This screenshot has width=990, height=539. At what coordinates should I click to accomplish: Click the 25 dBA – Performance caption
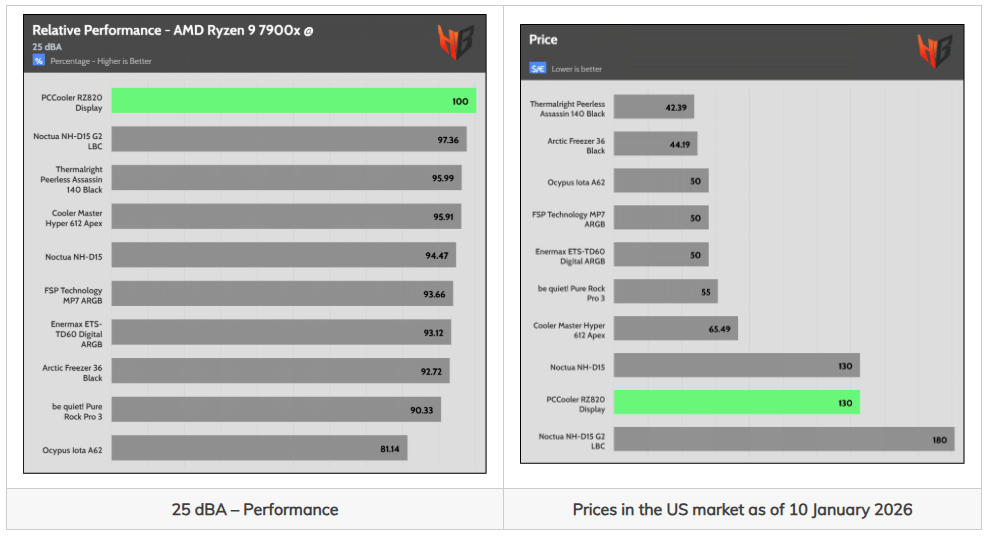click(x=255, y=509)
